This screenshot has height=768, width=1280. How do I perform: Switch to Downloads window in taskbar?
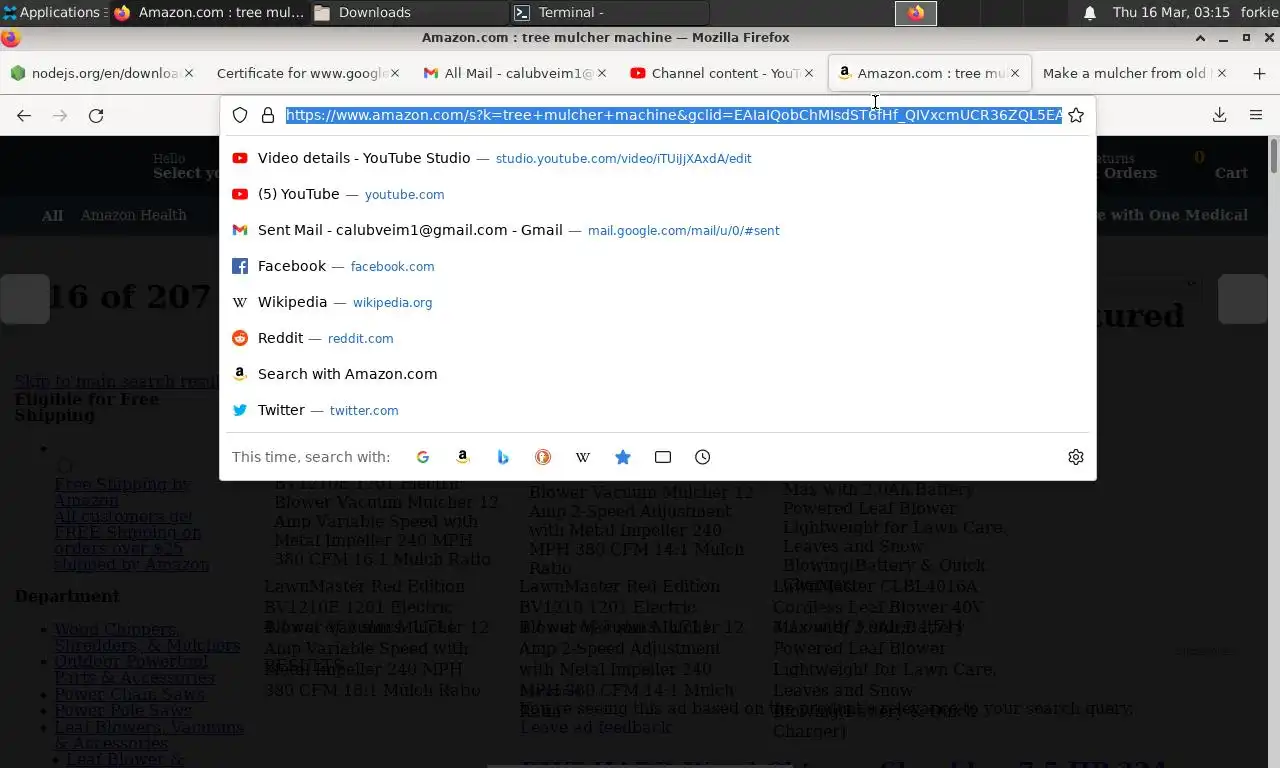408,13
